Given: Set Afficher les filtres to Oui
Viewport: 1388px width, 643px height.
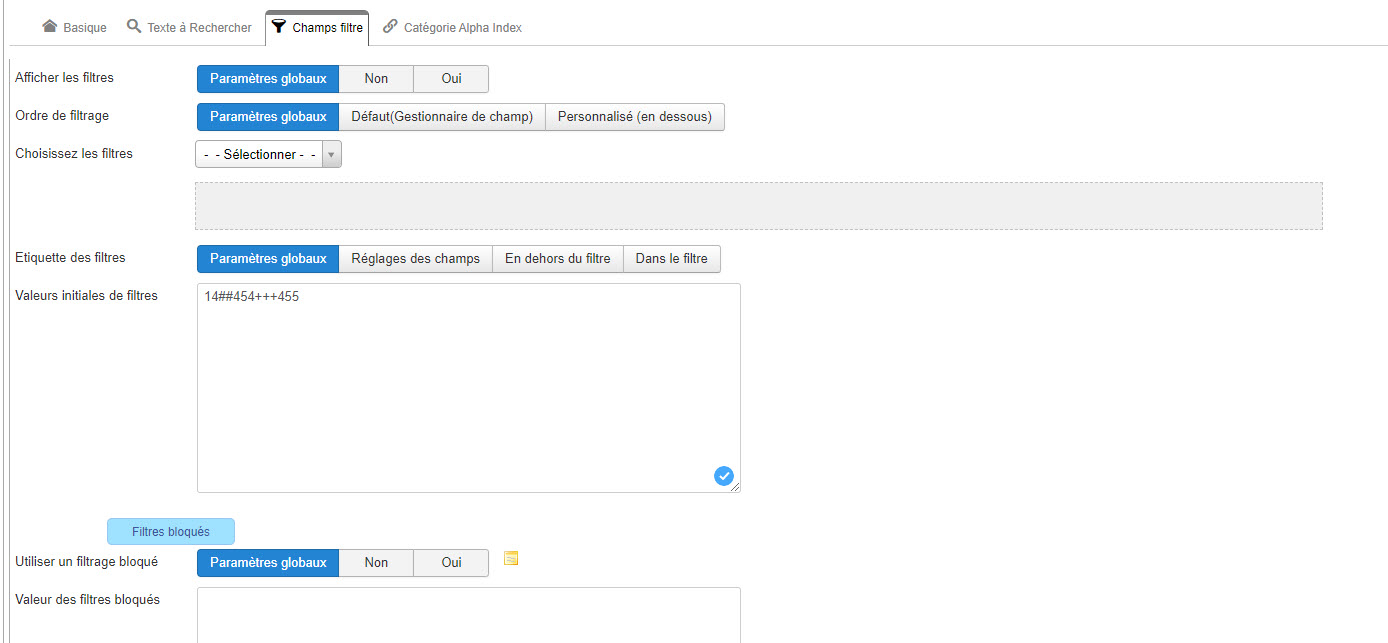Looking at the screenshot, I should coord(451,79).
